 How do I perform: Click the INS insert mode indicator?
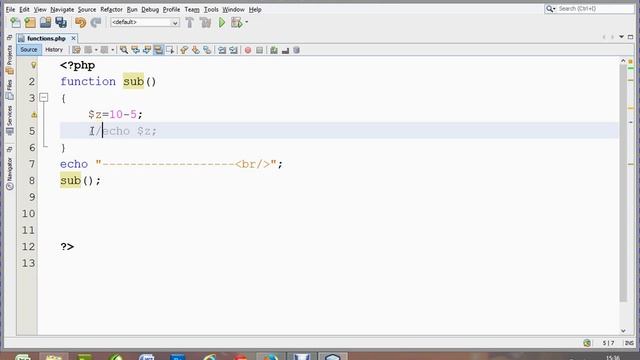point(629,343)
